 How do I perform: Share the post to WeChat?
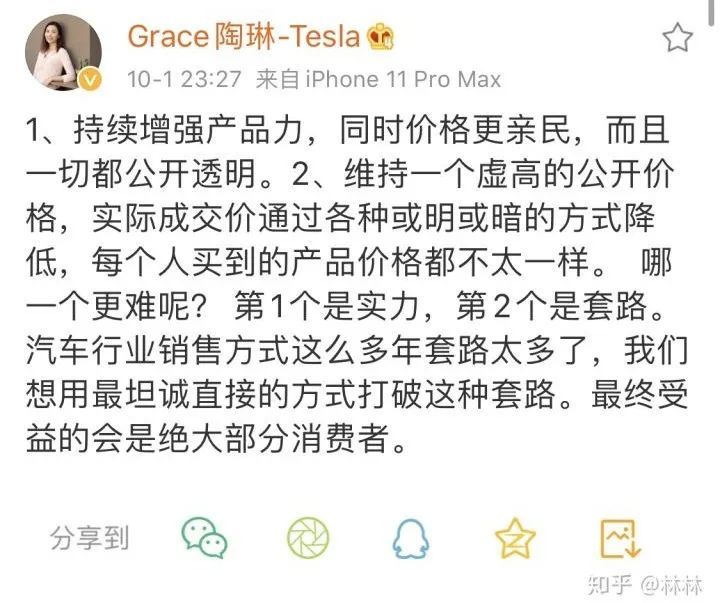point(204,538)
